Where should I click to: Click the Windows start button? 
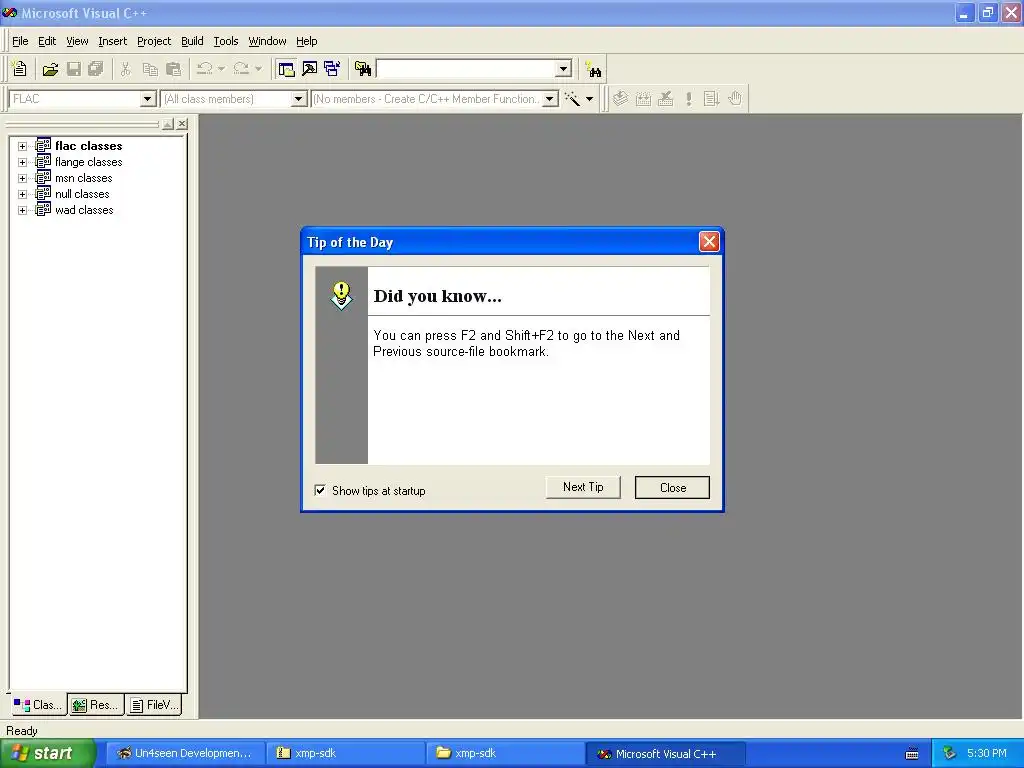click(48, 754)
